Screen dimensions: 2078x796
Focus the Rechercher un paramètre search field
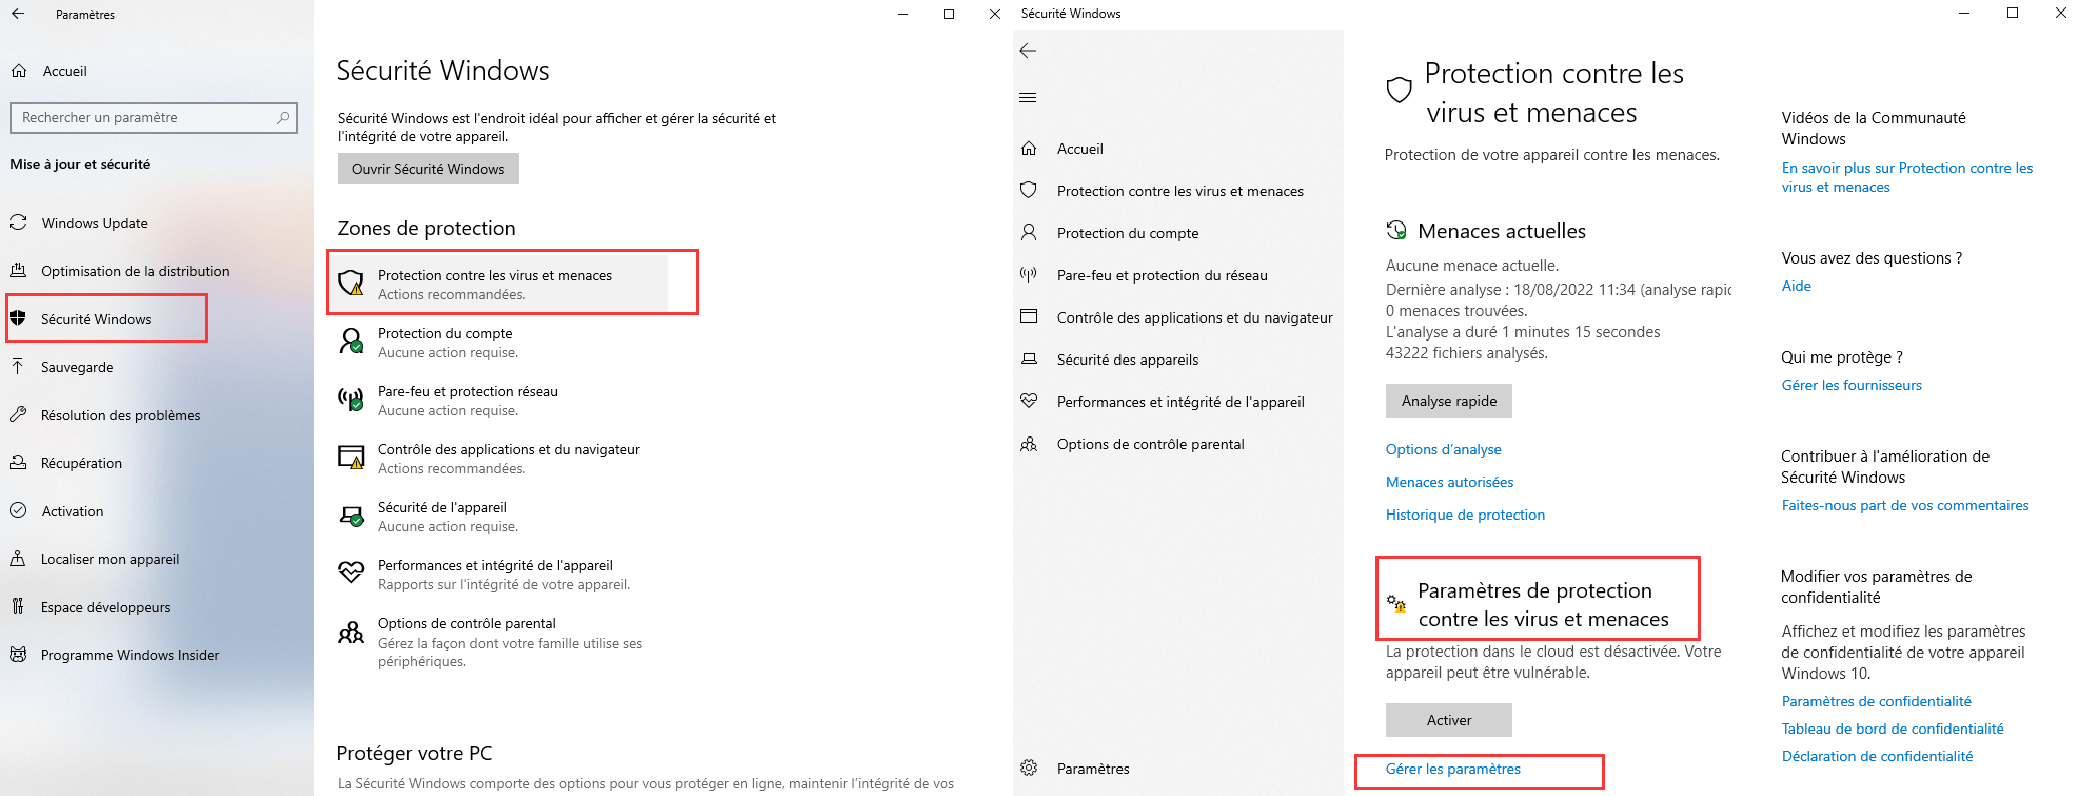click(153, 117)
